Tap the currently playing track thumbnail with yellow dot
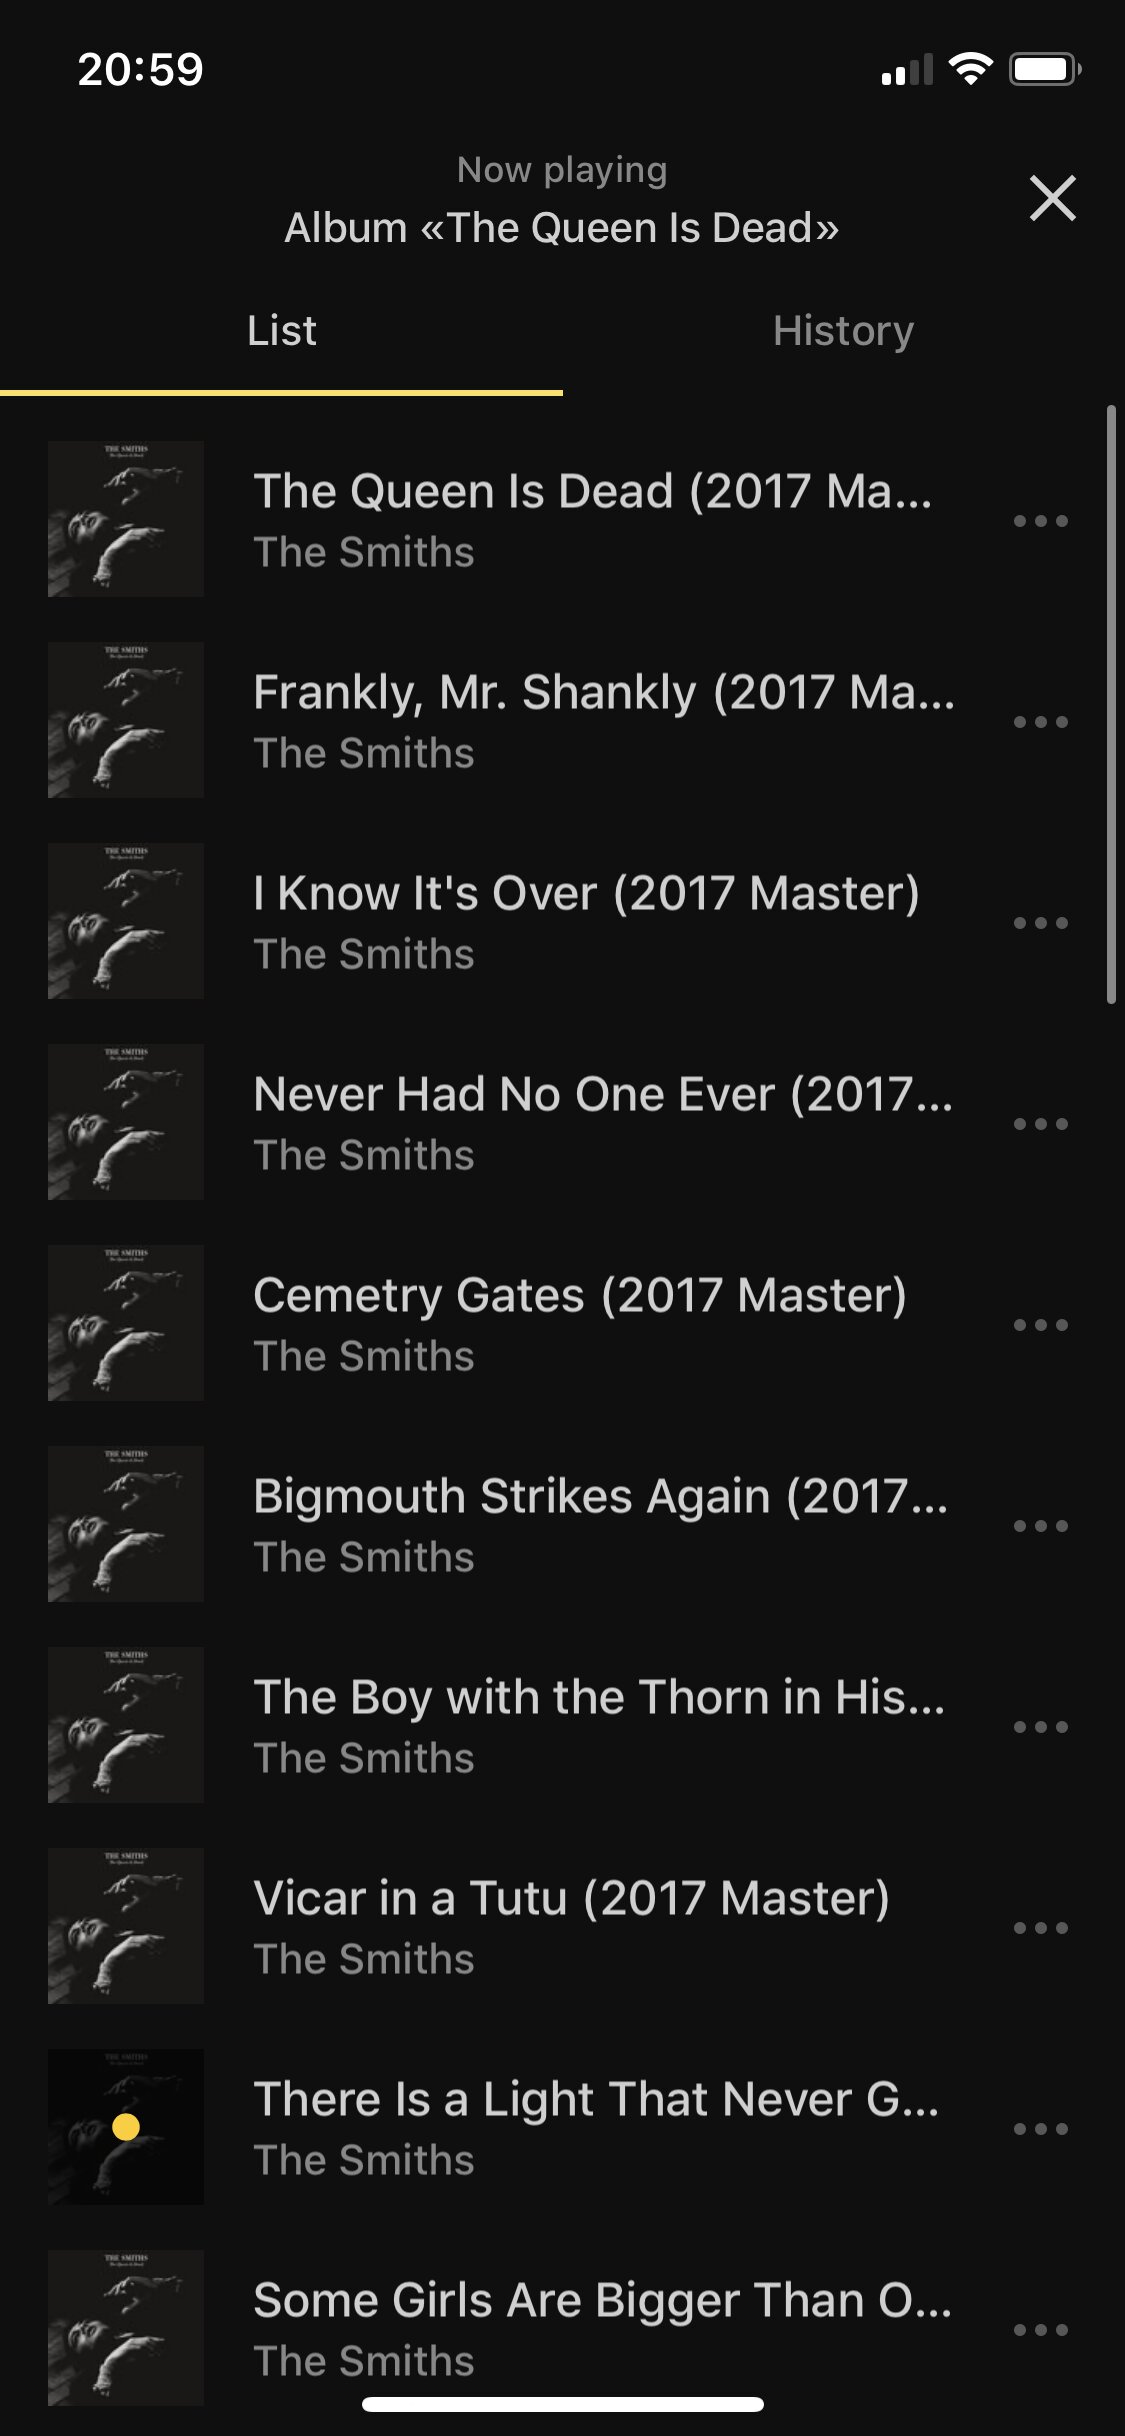1125x2436 pixels. (x=126, y=2127)
